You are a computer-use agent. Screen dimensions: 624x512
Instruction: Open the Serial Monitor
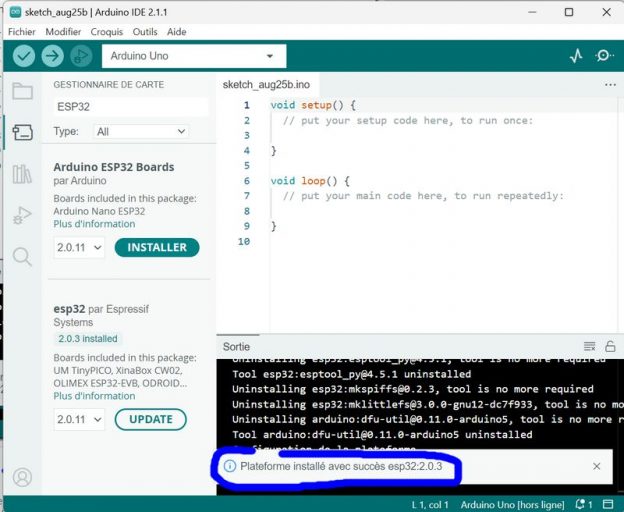[604, 56]
